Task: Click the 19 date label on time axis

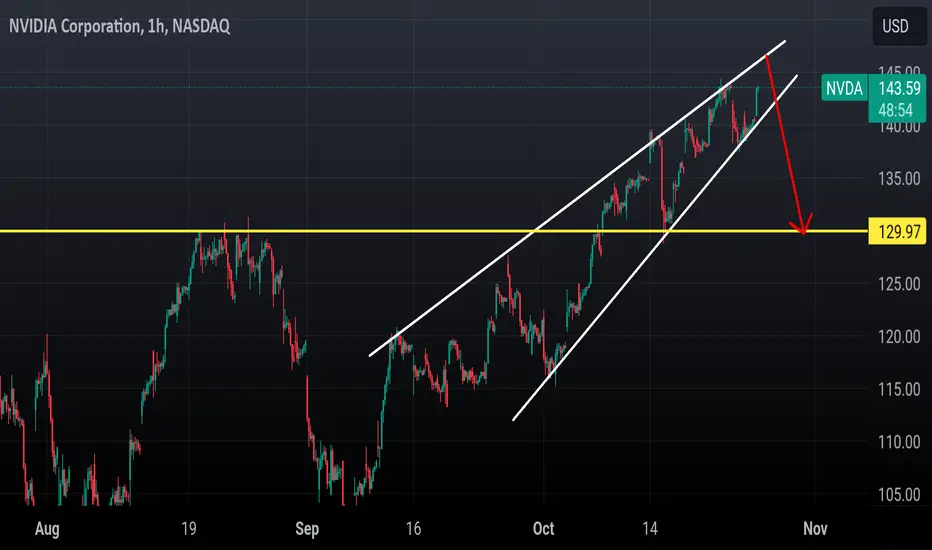Action: pyautogui.click(x=188, y=528)
